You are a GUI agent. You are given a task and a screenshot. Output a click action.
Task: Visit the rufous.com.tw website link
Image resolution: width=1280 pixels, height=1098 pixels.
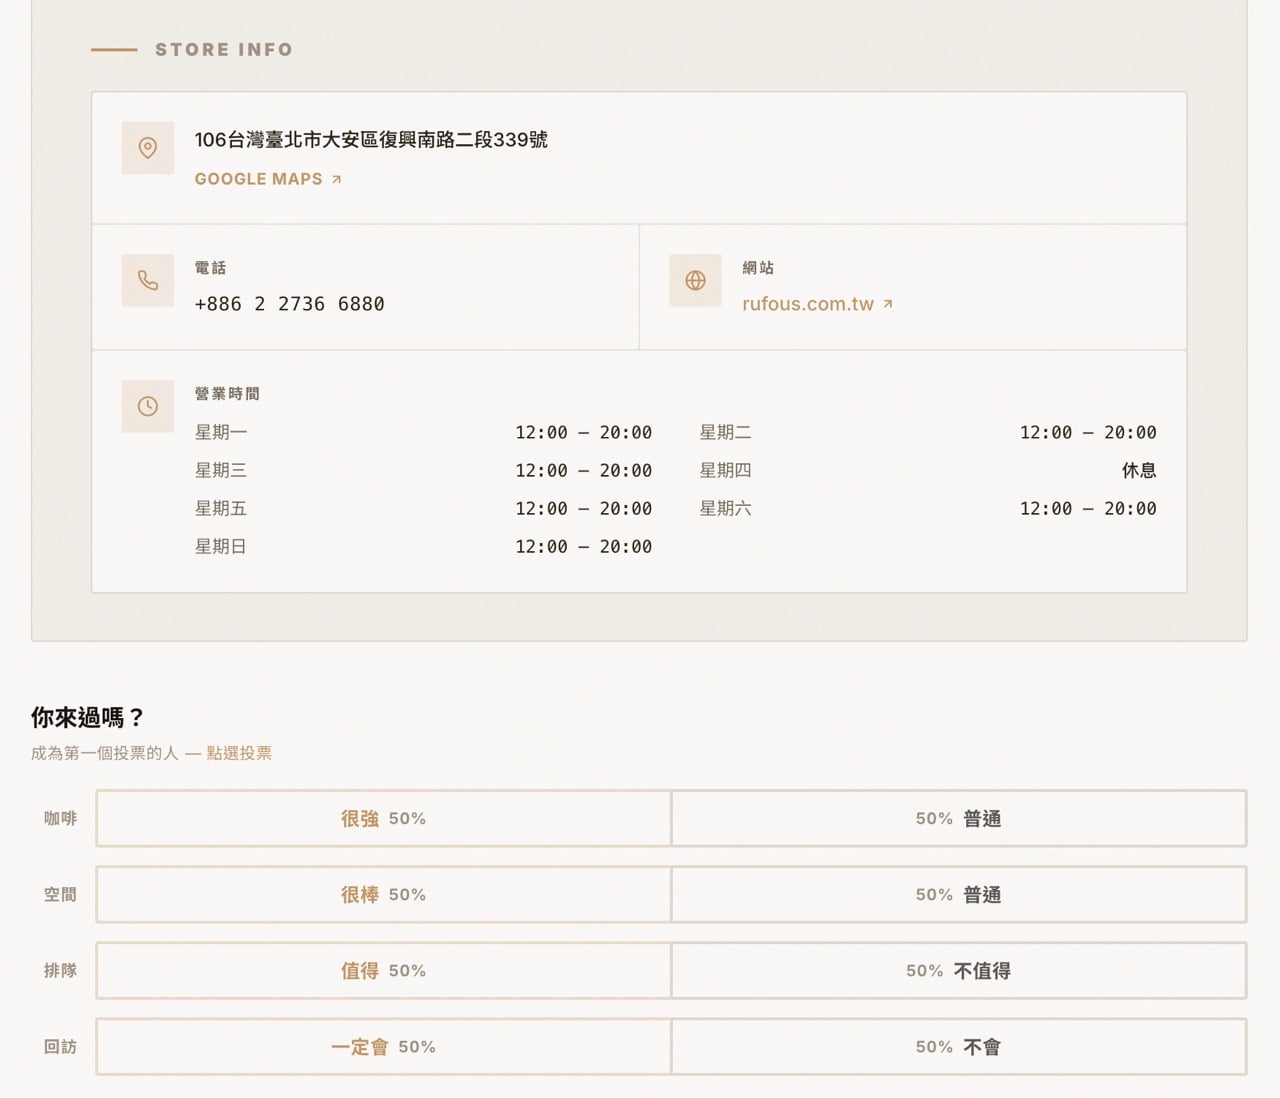[x=808, y=303]
